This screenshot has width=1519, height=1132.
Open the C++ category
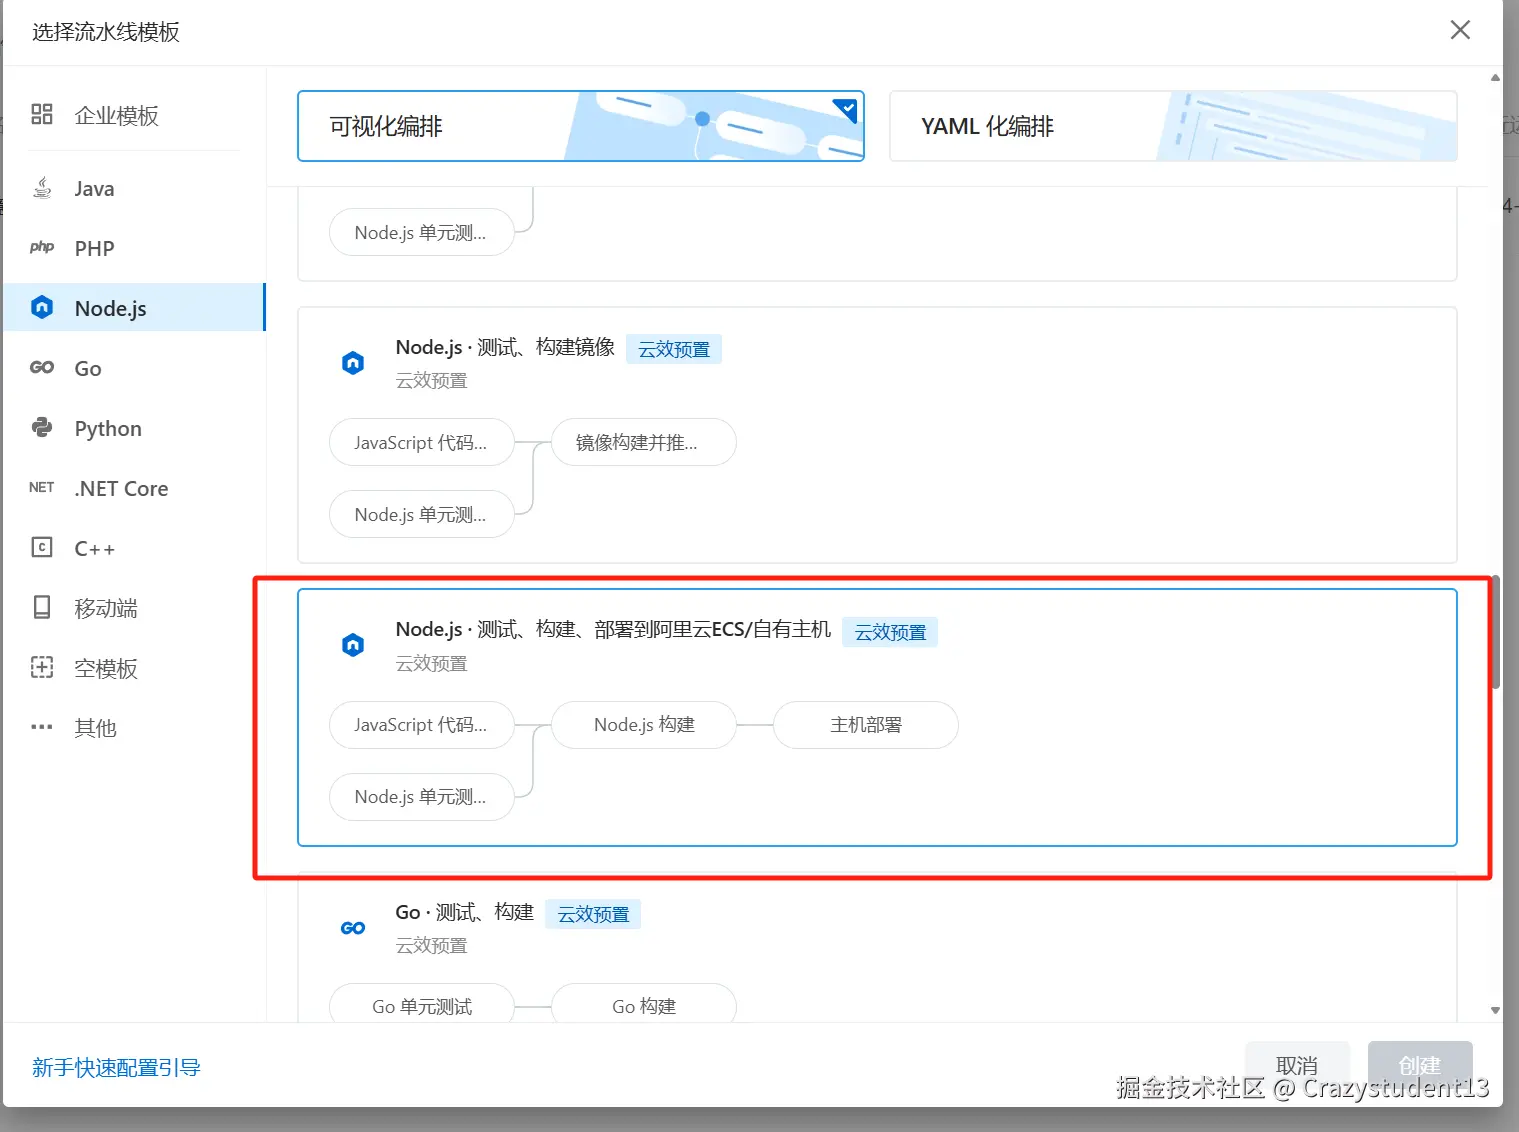[133, 548]
